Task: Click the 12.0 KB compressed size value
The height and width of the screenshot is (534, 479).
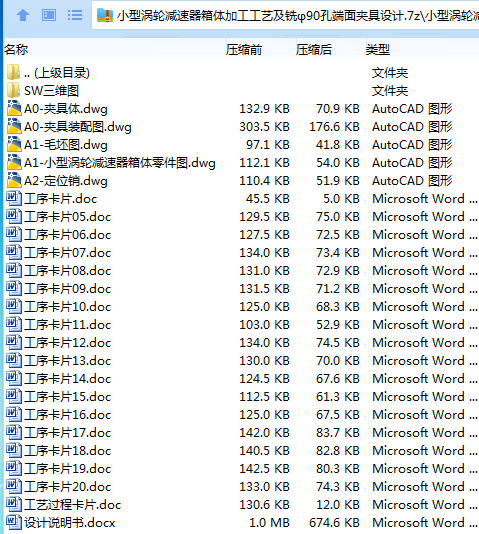Action: point(338,505)
